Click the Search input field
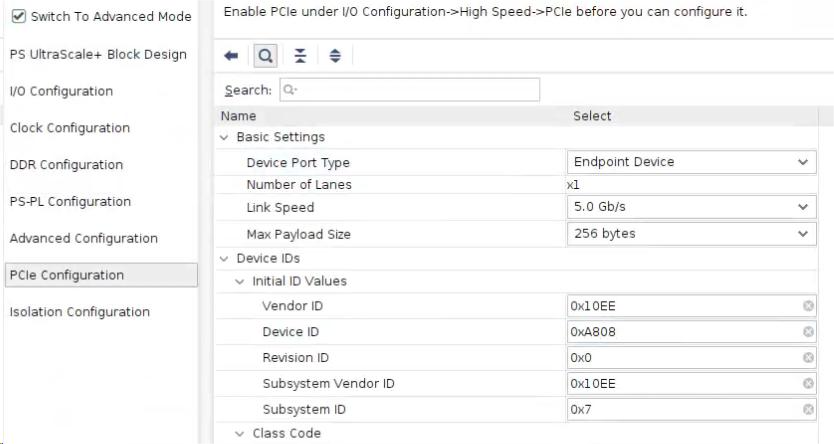 [x=410, y=90]
